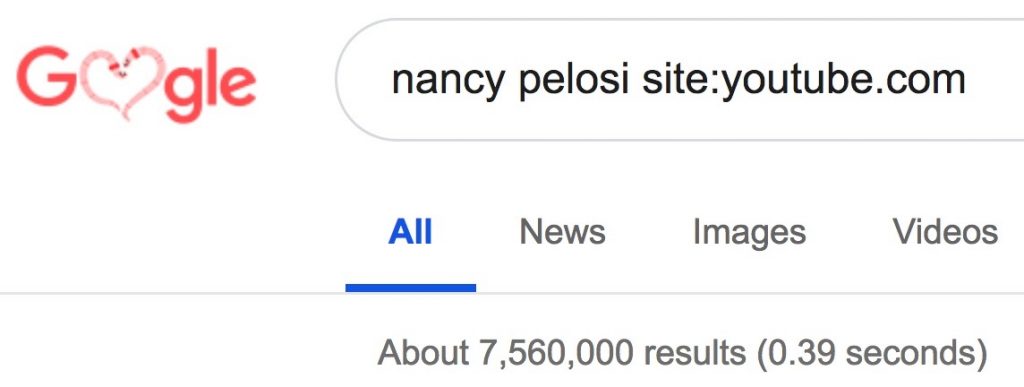Click the word "results" in the stats line
Screen dimensions: 1024x387
coord(695,353)
